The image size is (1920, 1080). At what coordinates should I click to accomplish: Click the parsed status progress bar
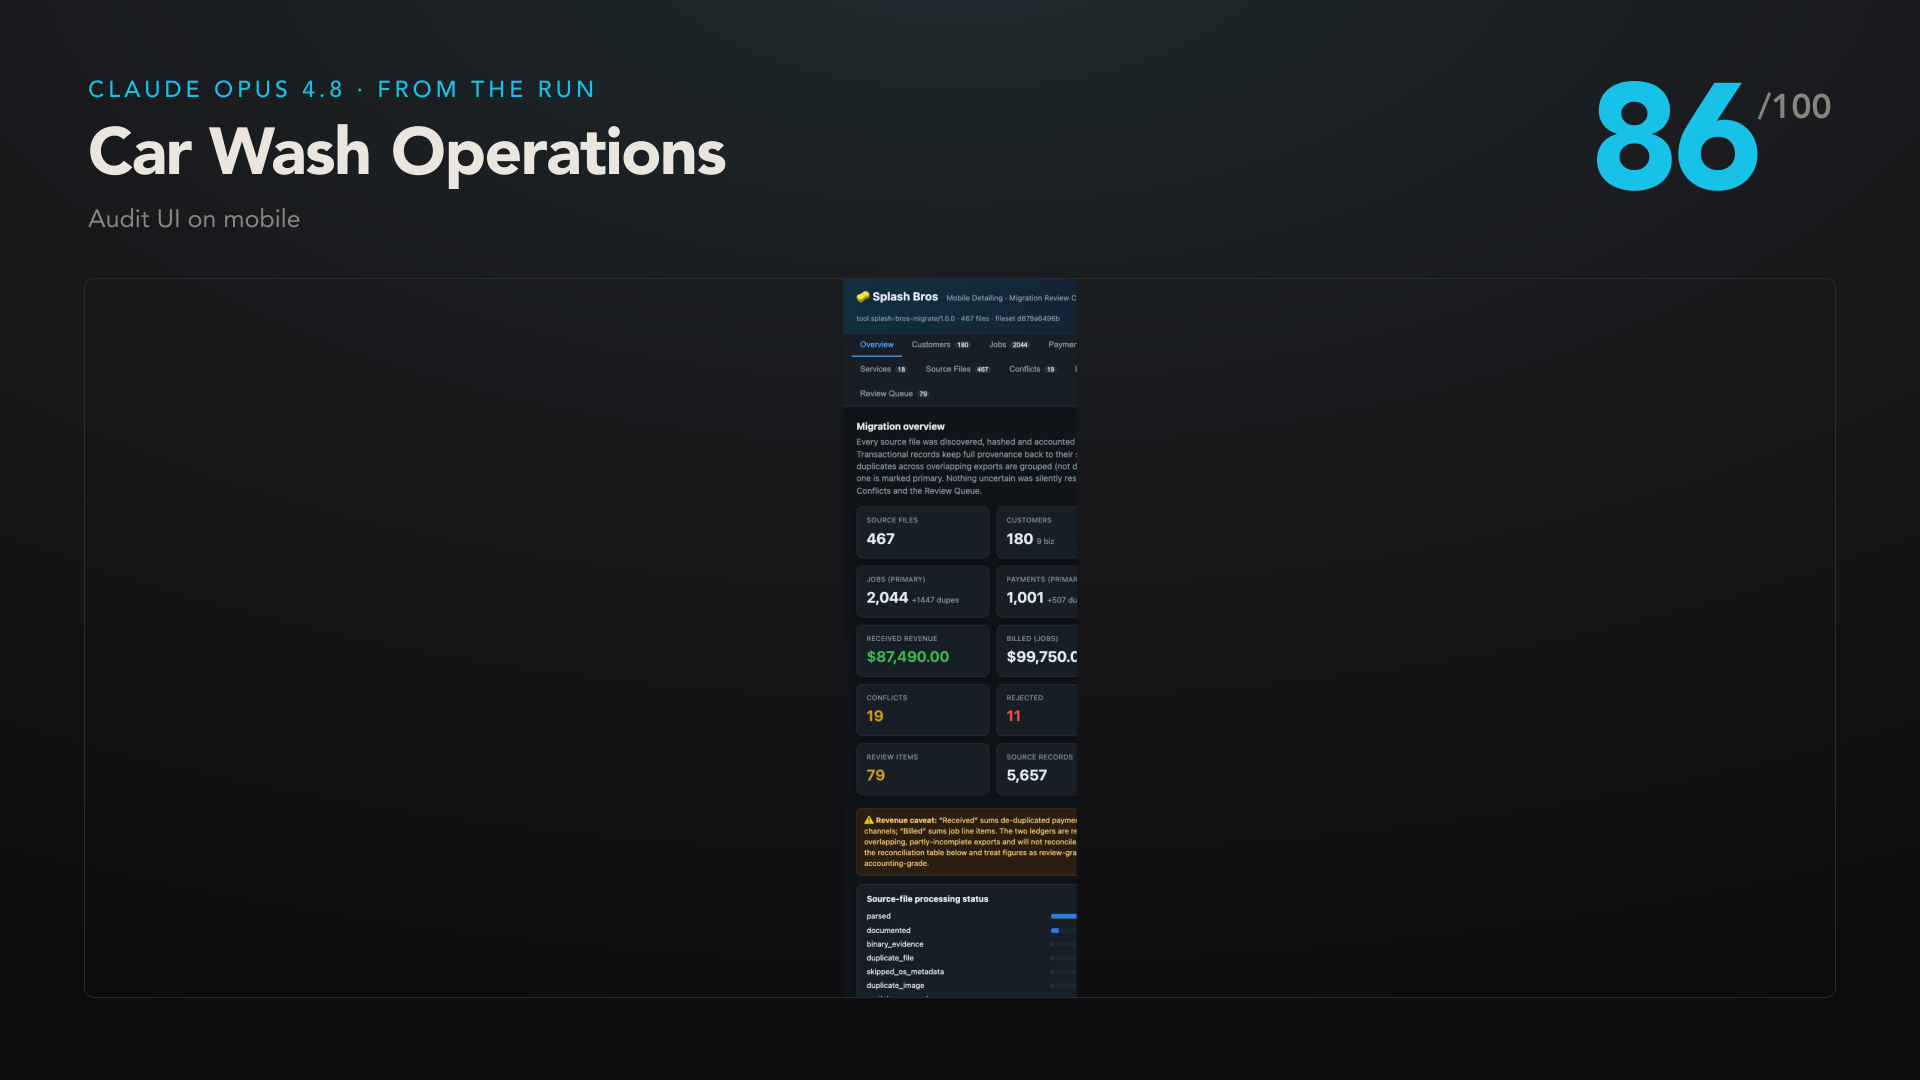[x=1064, y=916]
